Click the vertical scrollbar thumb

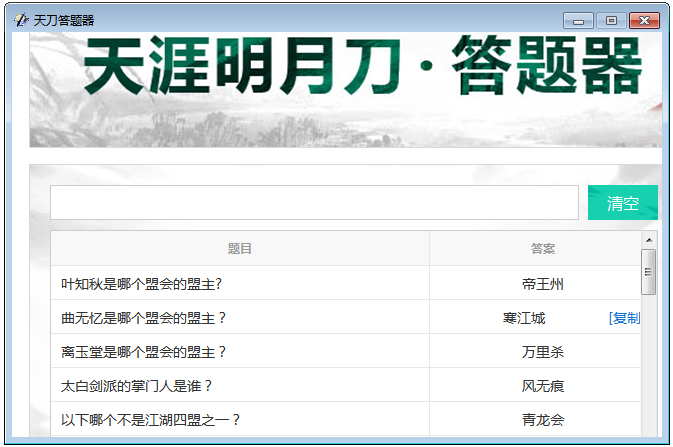tap(649, 272)
